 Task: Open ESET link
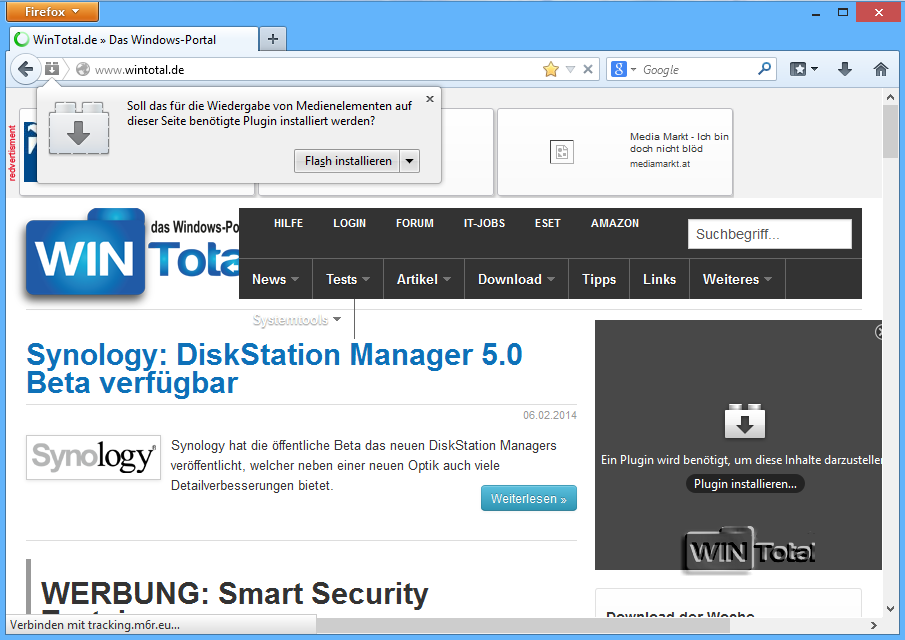[x=547, y=223]
